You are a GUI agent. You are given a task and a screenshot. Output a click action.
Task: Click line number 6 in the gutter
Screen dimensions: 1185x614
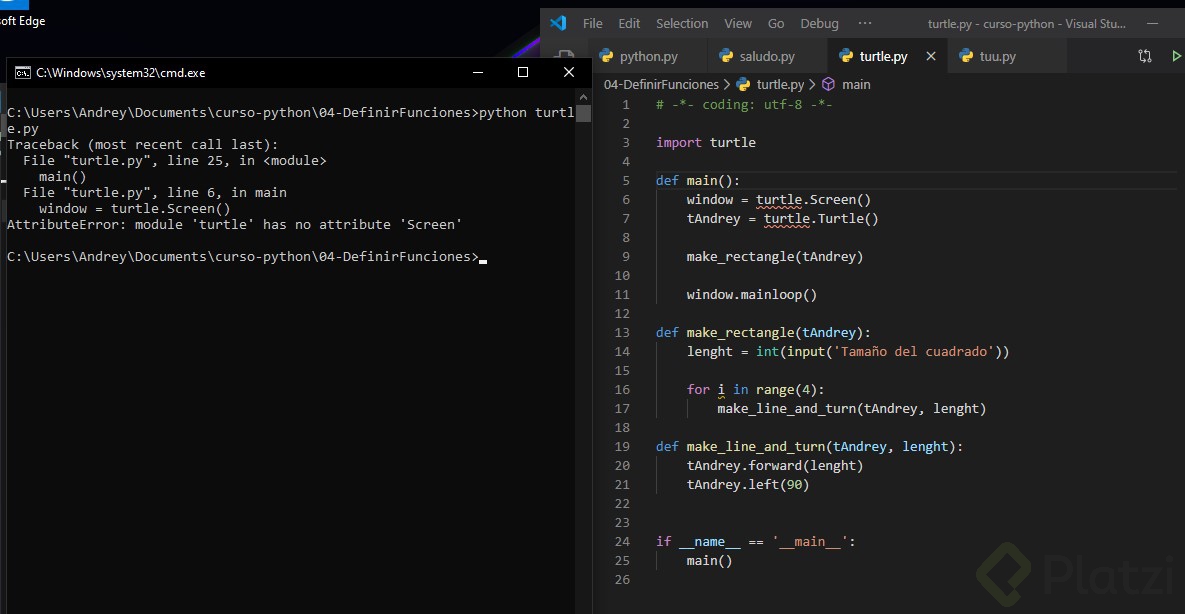625,200
